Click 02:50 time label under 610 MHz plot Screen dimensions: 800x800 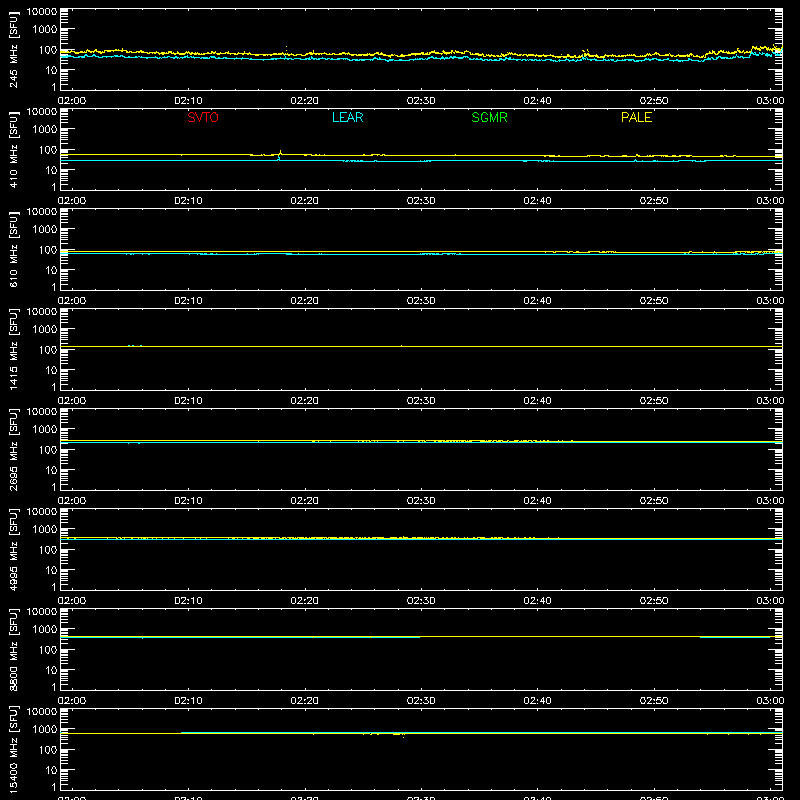coord(654,301)
